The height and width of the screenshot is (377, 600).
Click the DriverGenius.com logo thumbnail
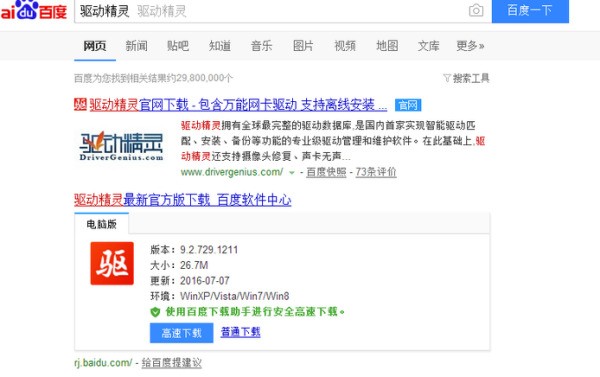tap(121, 146)
